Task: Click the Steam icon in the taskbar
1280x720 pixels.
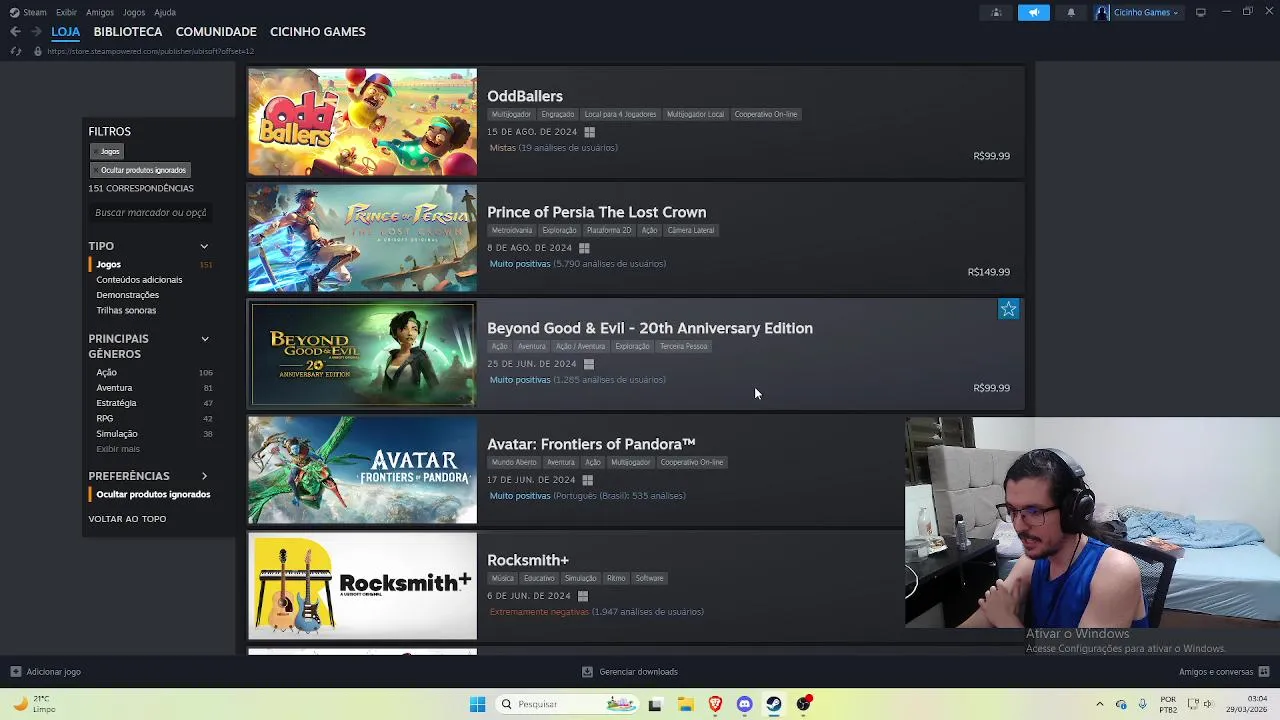Action: coord(774,704)
